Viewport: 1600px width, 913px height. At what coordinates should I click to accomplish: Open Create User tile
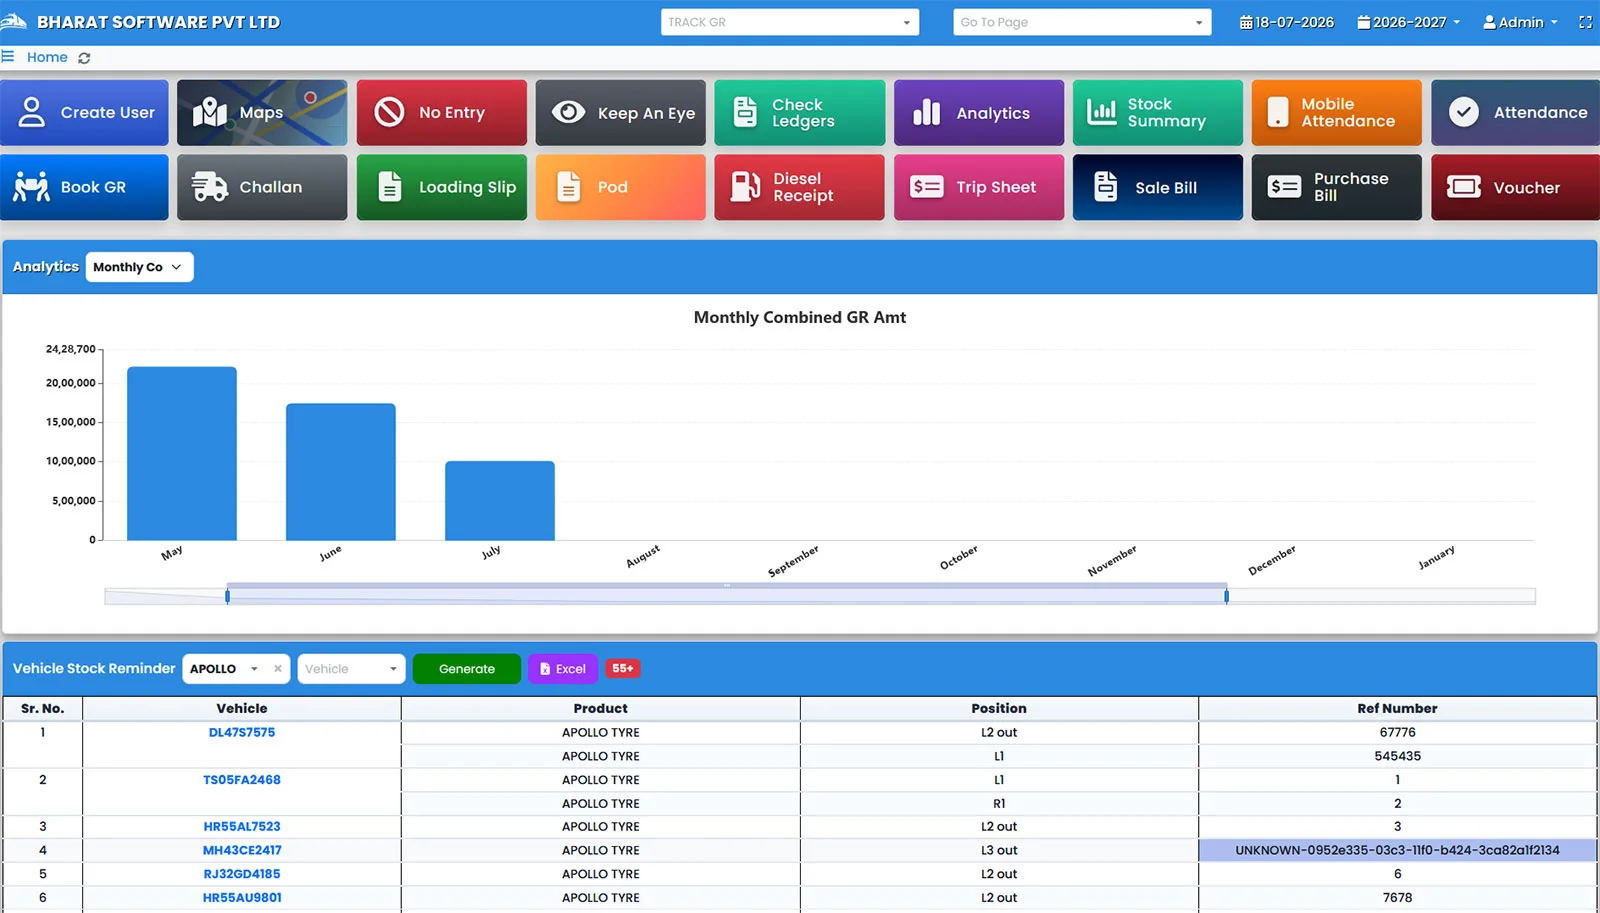pos(85,113)
